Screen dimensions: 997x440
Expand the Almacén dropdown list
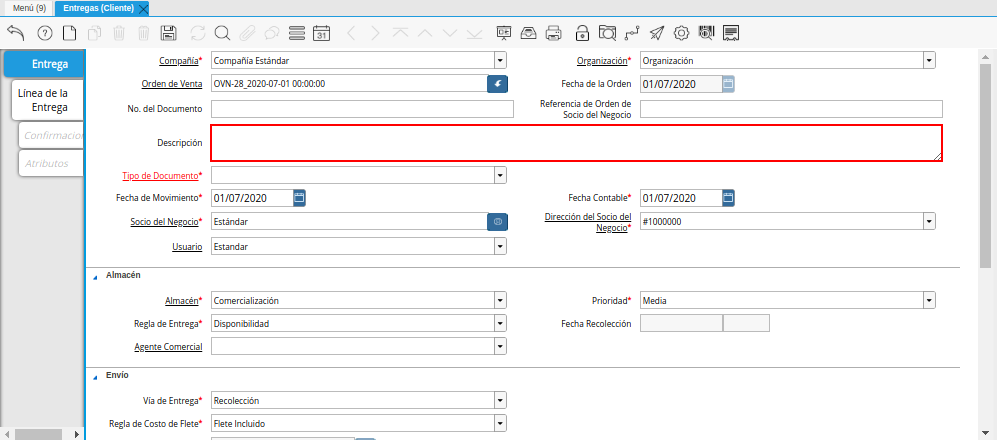click(x=499, y=300)
